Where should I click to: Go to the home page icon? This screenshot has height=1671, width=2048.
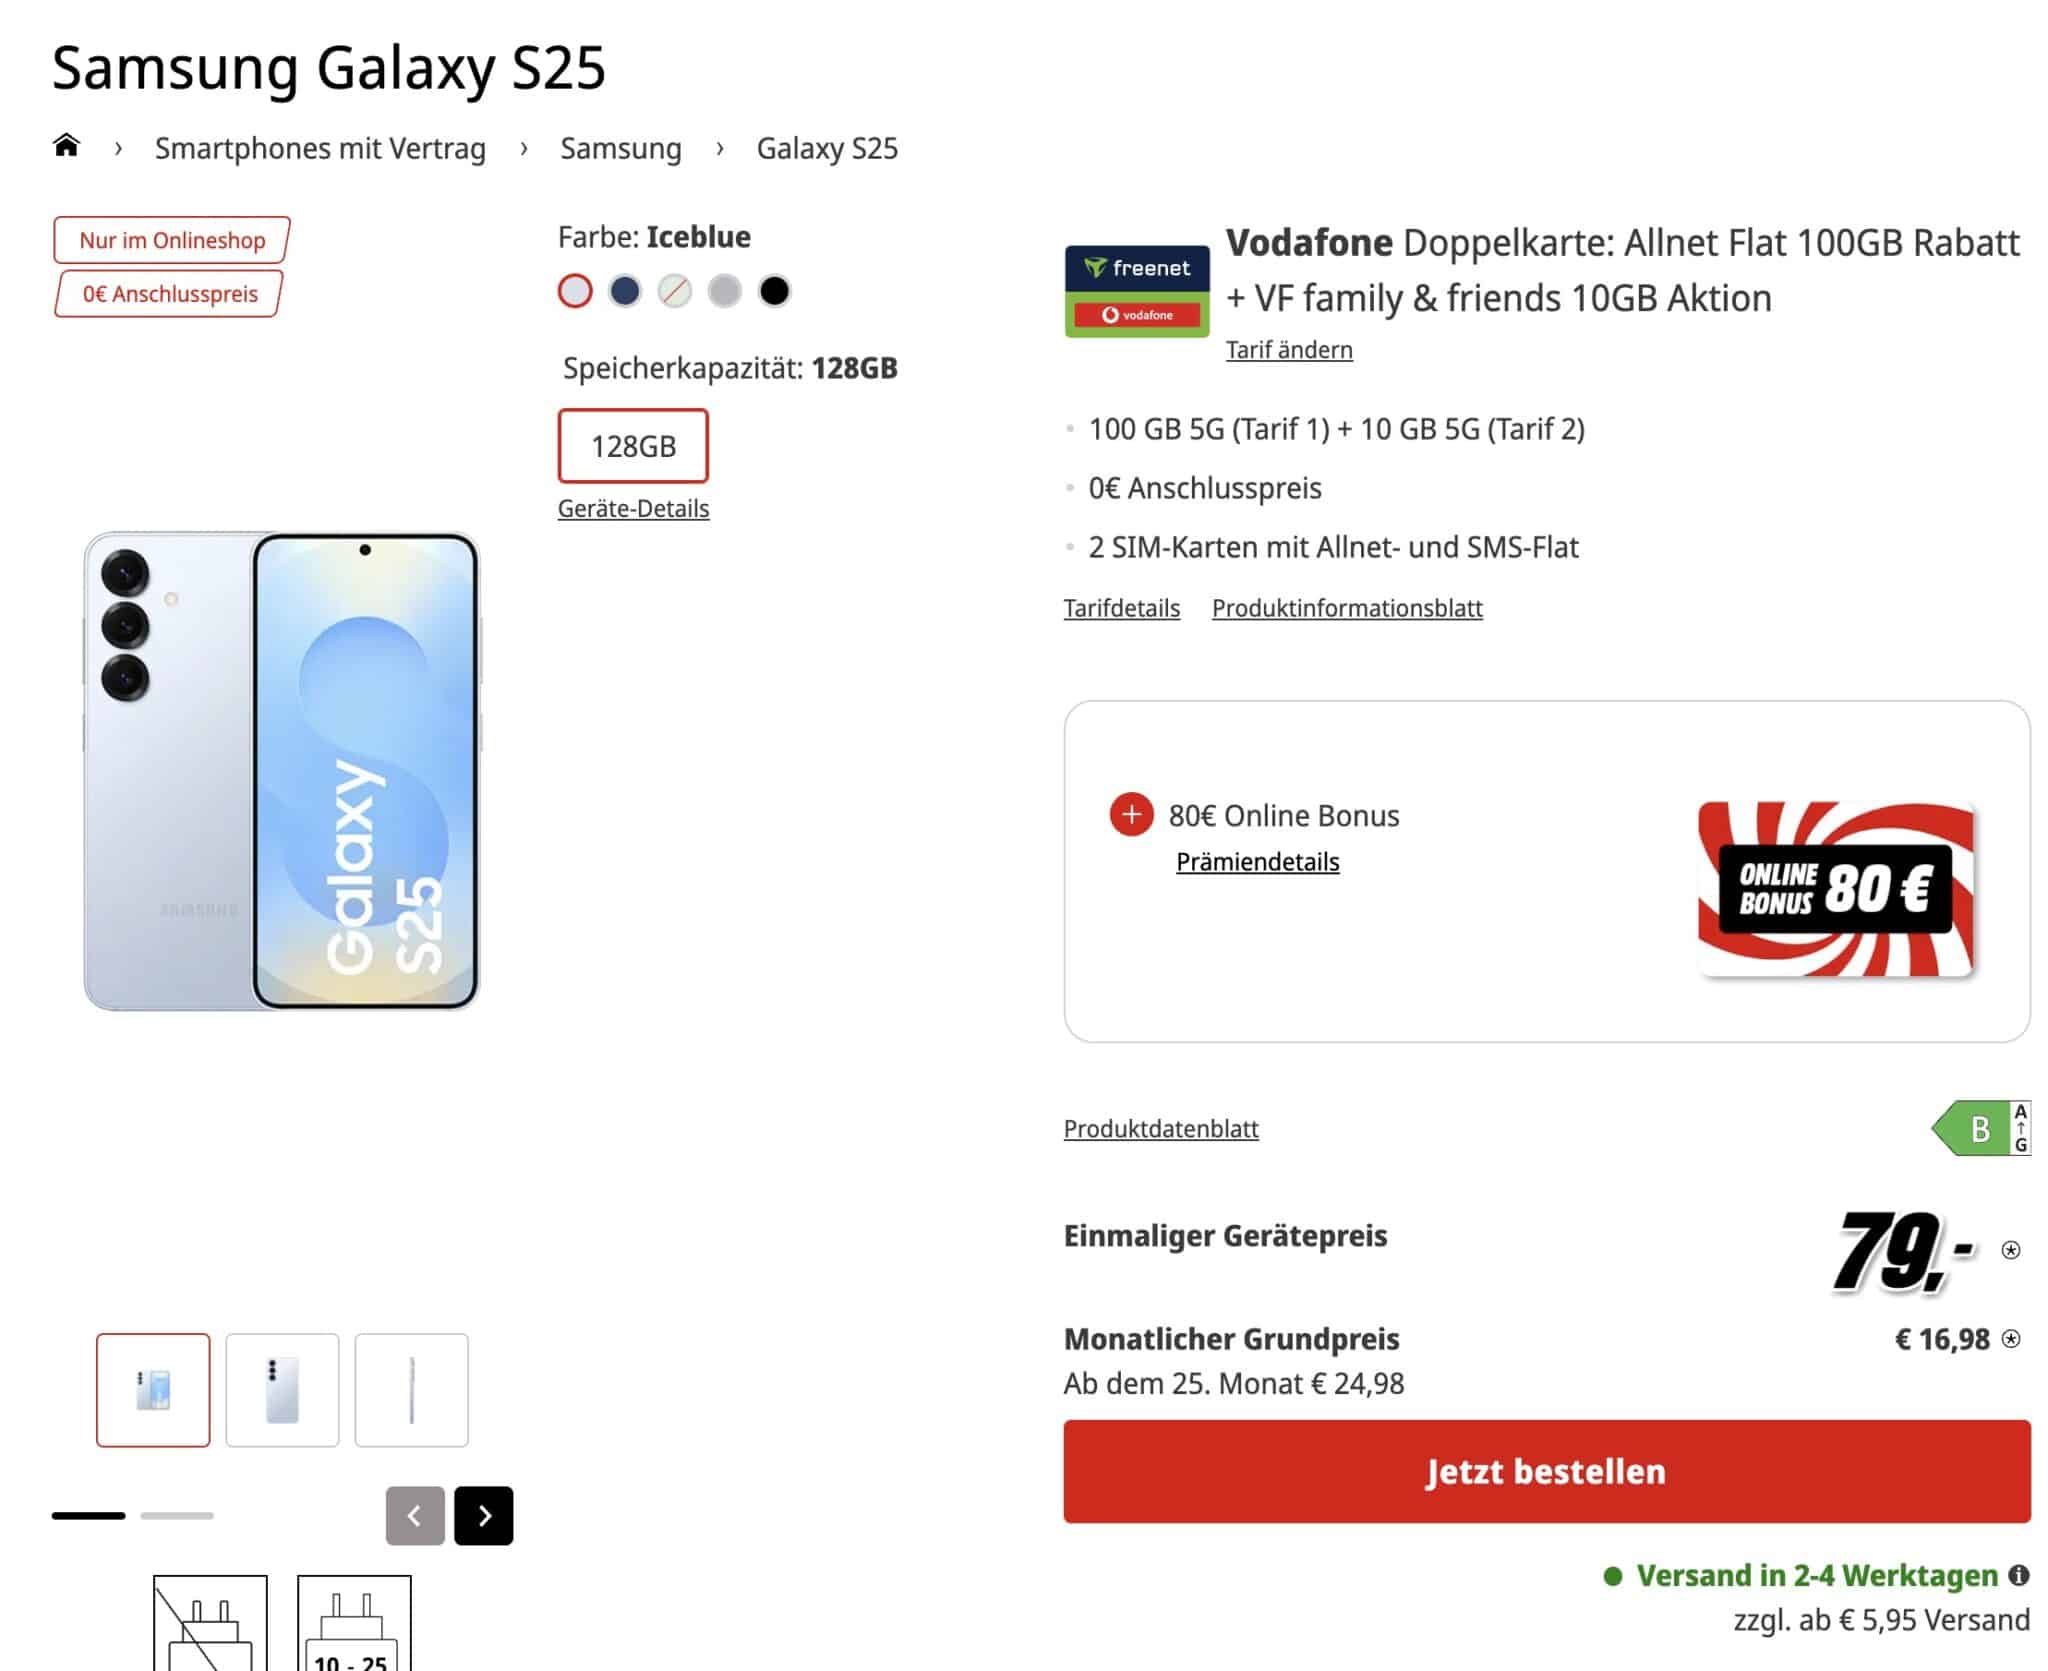pos(66,146)
